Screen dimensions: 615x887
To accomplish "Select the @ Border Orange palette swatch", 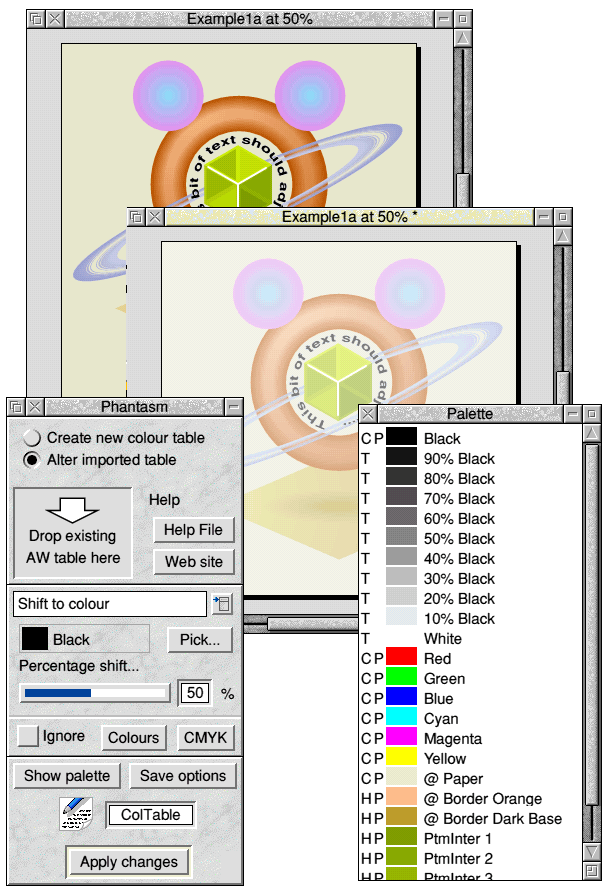I will coord(402,796).
